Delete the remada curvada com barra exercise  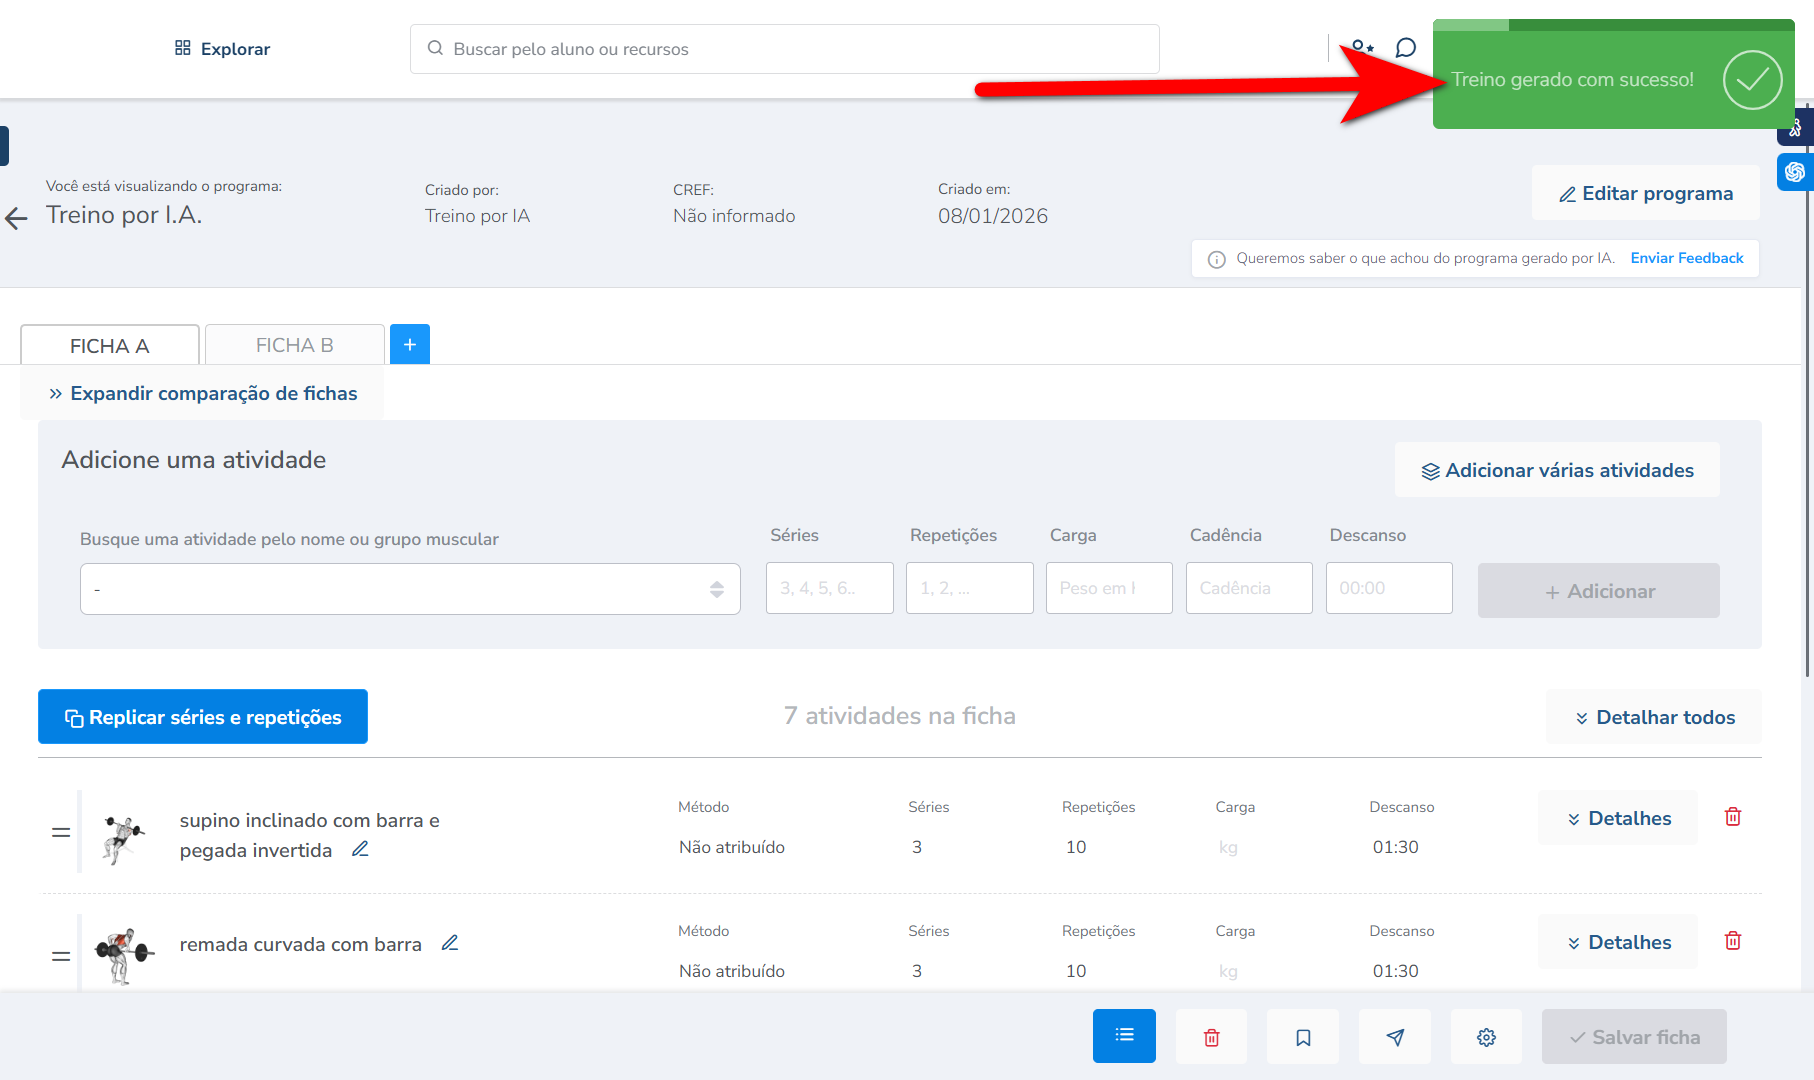coord(1733,941)
